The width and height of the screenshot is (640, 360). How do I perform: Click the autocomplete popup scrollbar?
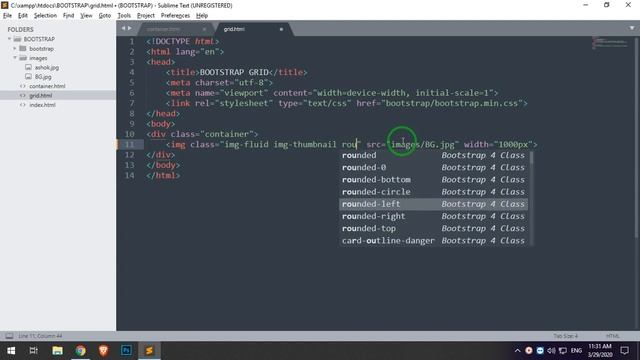pyautogui.click(x=531, y=158)
